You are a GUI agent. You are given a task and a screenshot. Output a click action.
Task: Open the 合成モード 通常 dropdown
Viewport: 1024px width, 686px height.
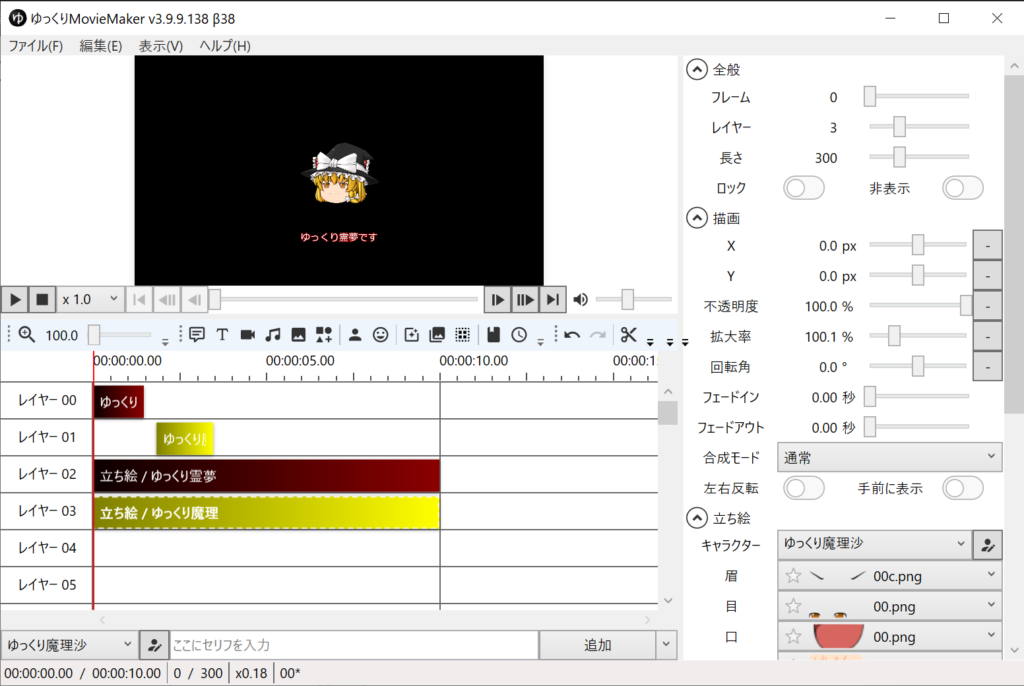pos(889,457)
